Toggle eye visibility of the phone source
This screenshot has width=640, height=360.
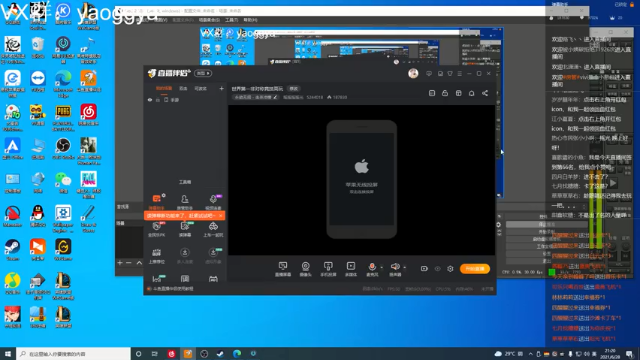[x=150, y=100]
